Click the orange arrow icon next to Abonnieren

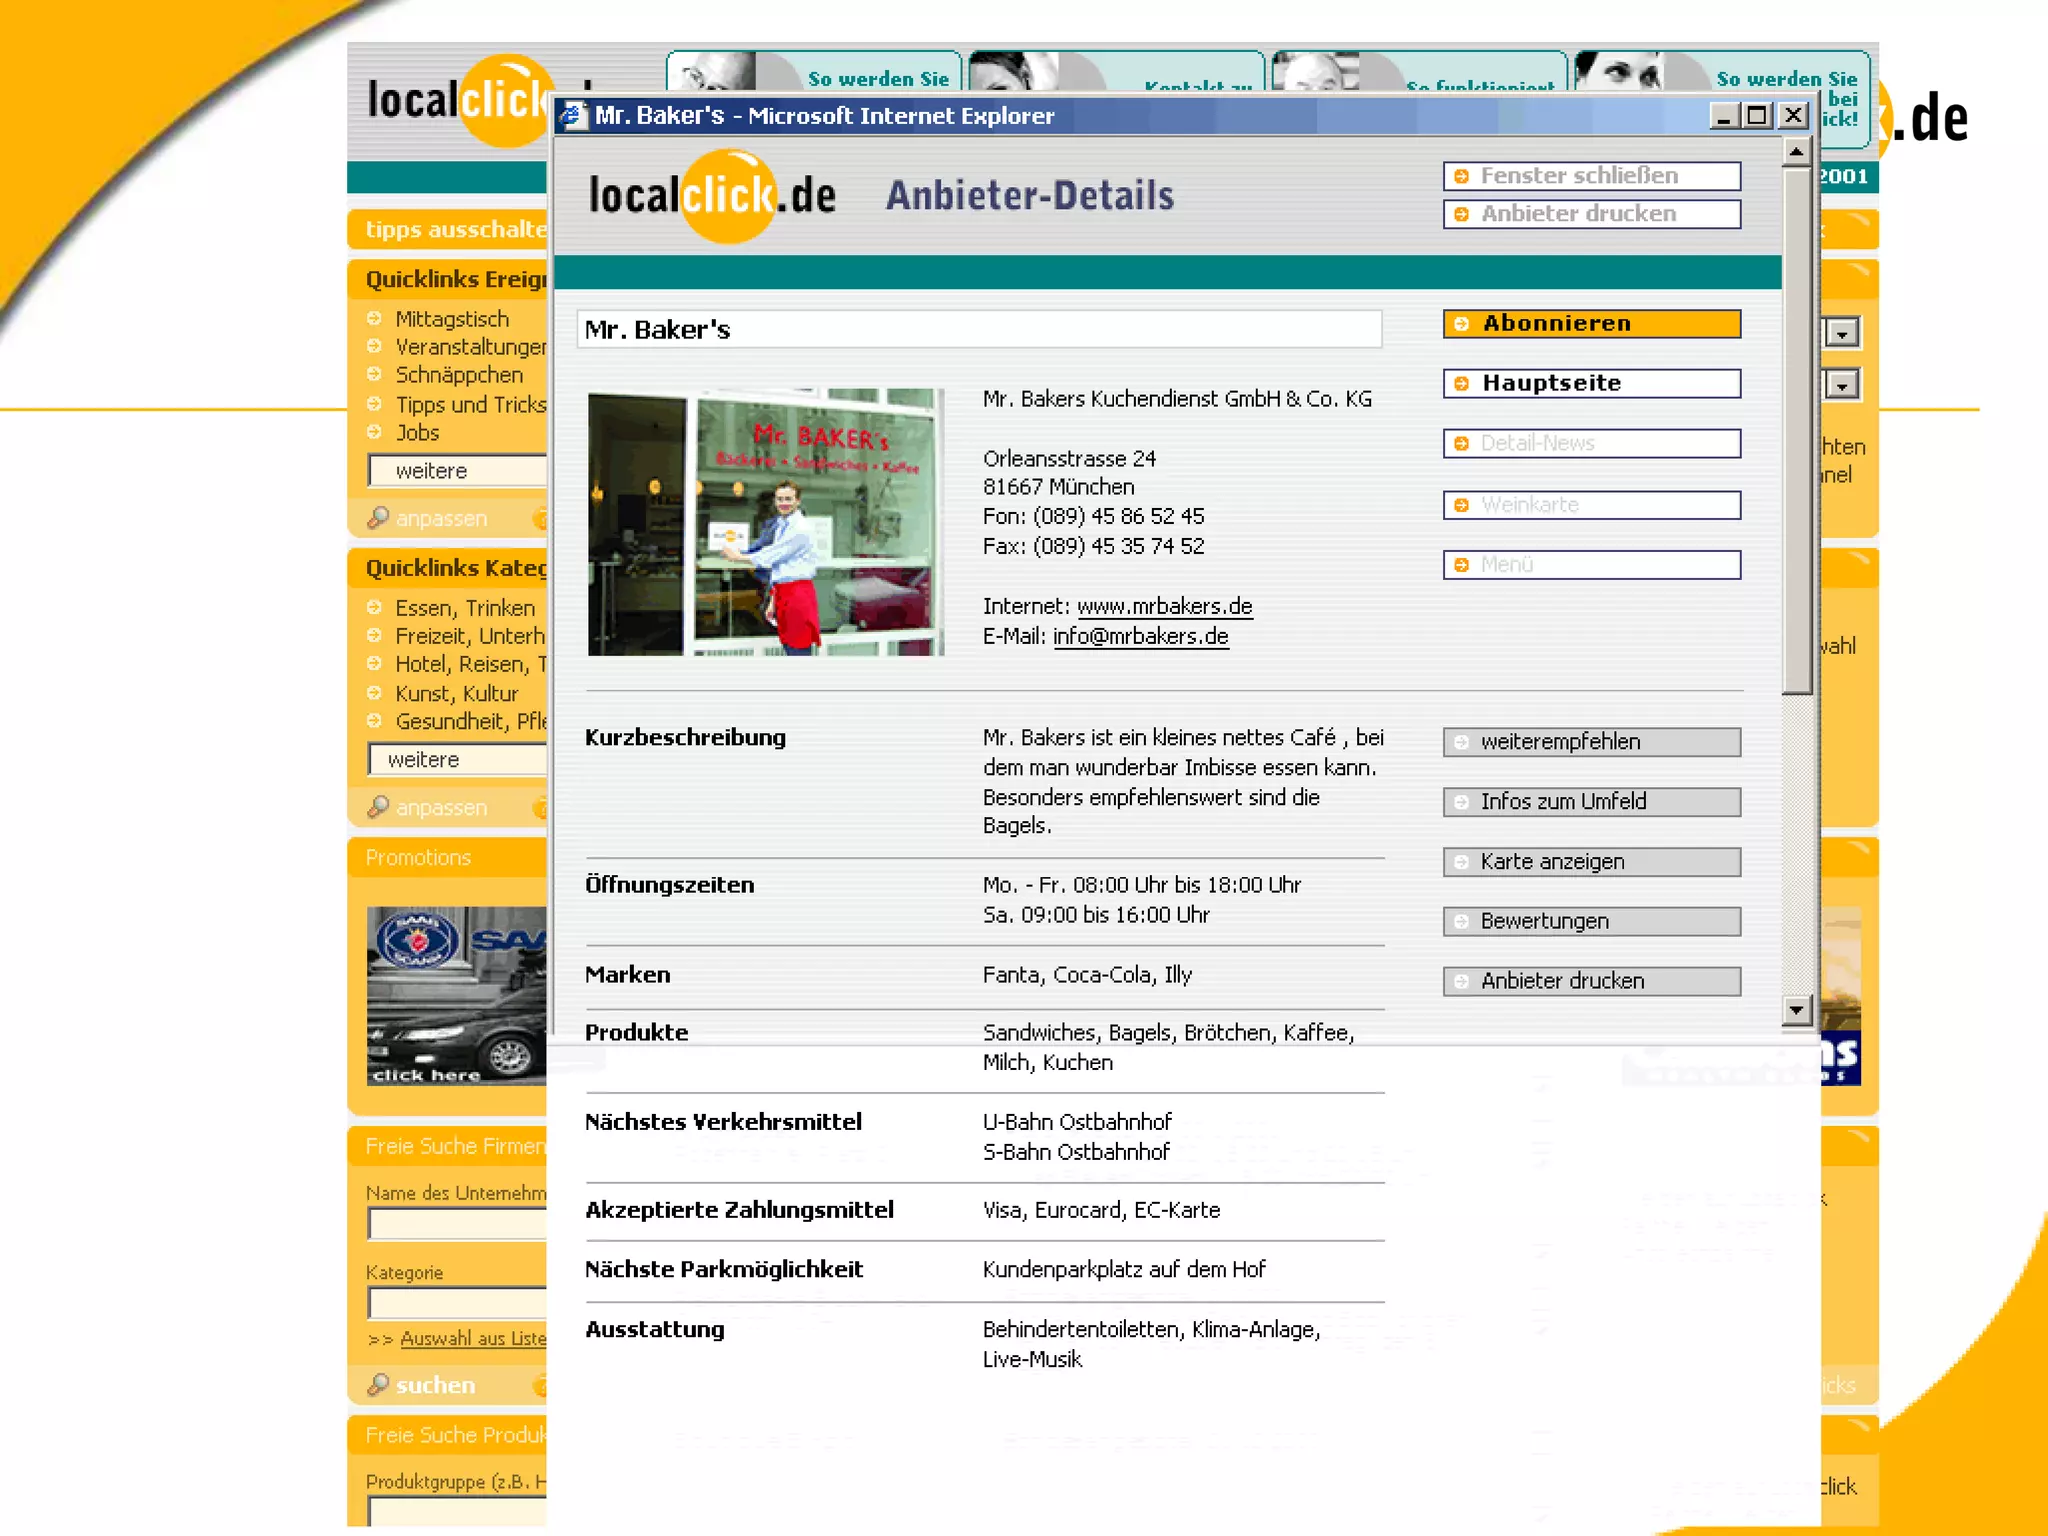click(x=1461, y=324)
